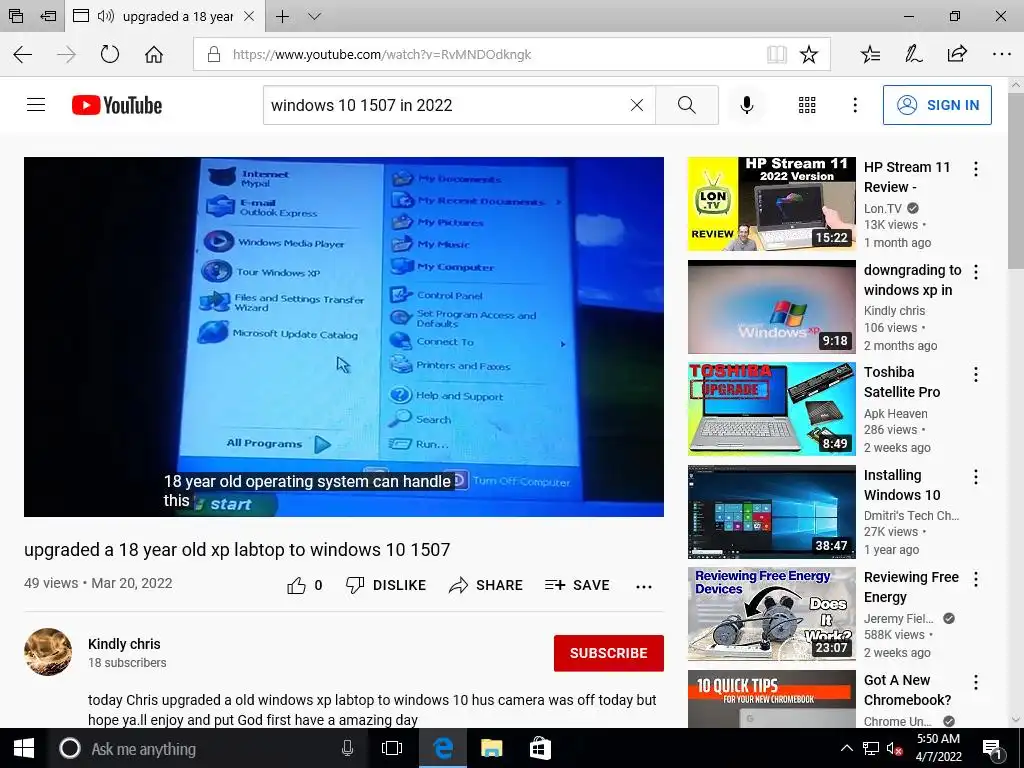Share this page with Edge's share icon
This screenshot has height=768, width=1024.
pos(957,54)
